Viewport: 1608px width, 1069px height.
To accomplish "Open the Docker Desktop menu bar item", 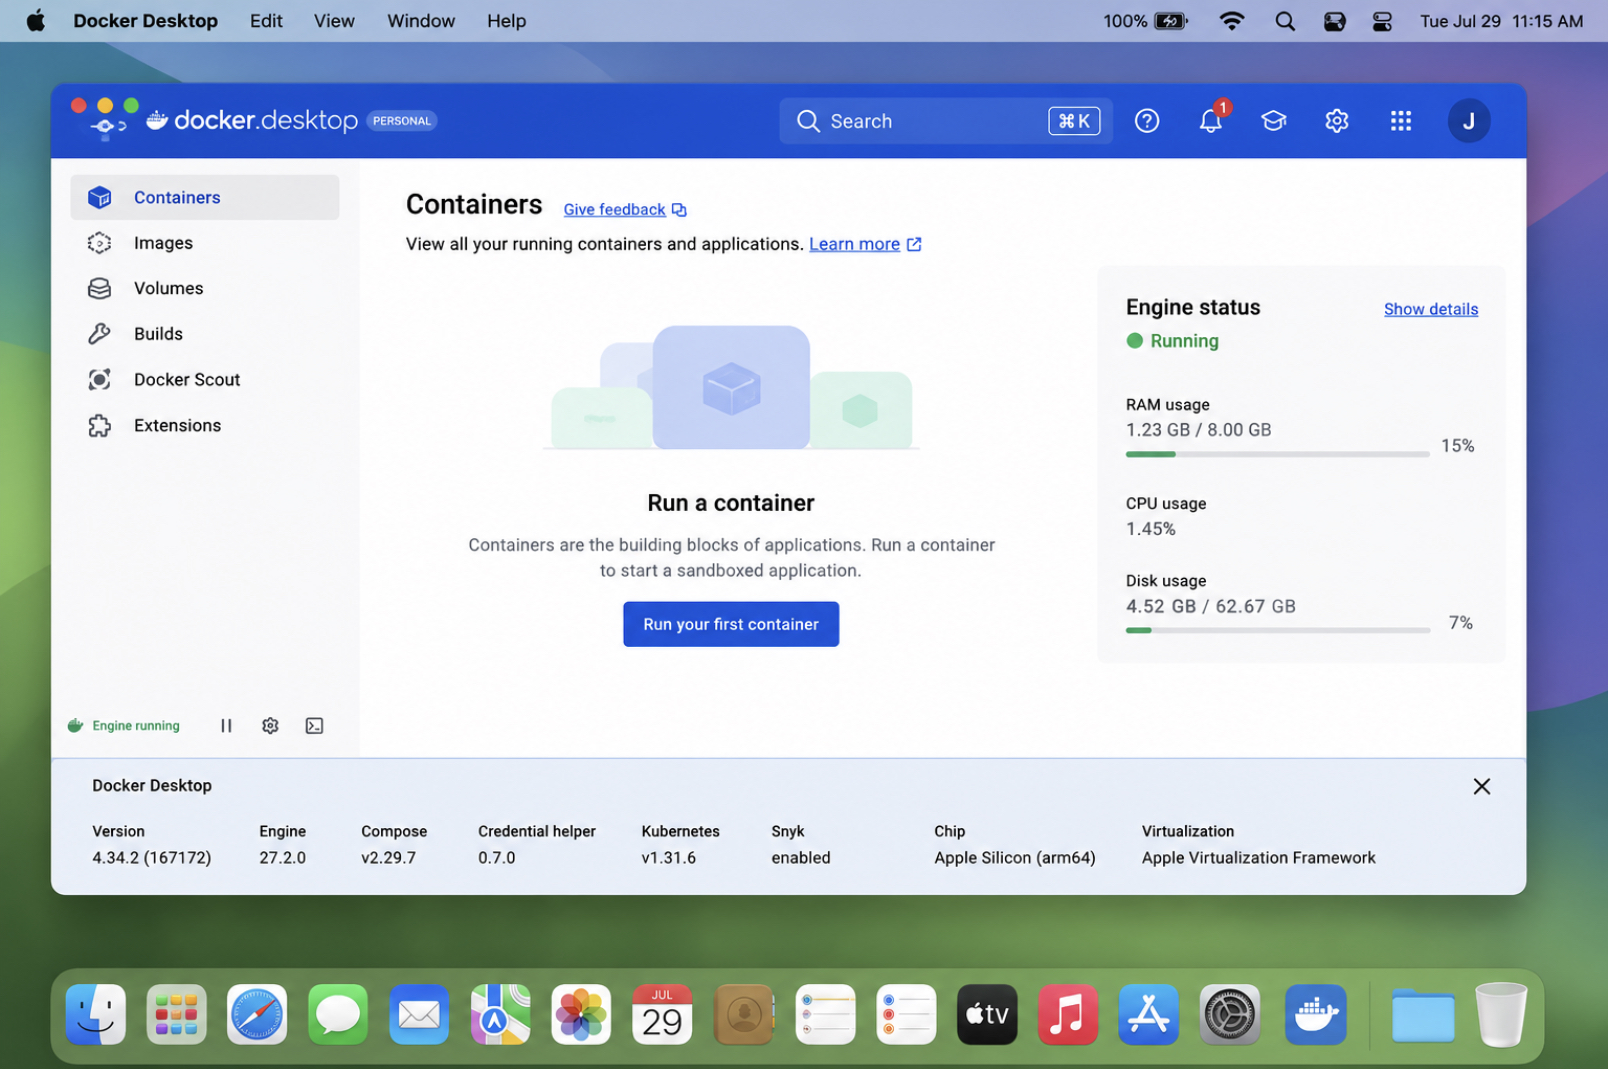I will point(145,21).
